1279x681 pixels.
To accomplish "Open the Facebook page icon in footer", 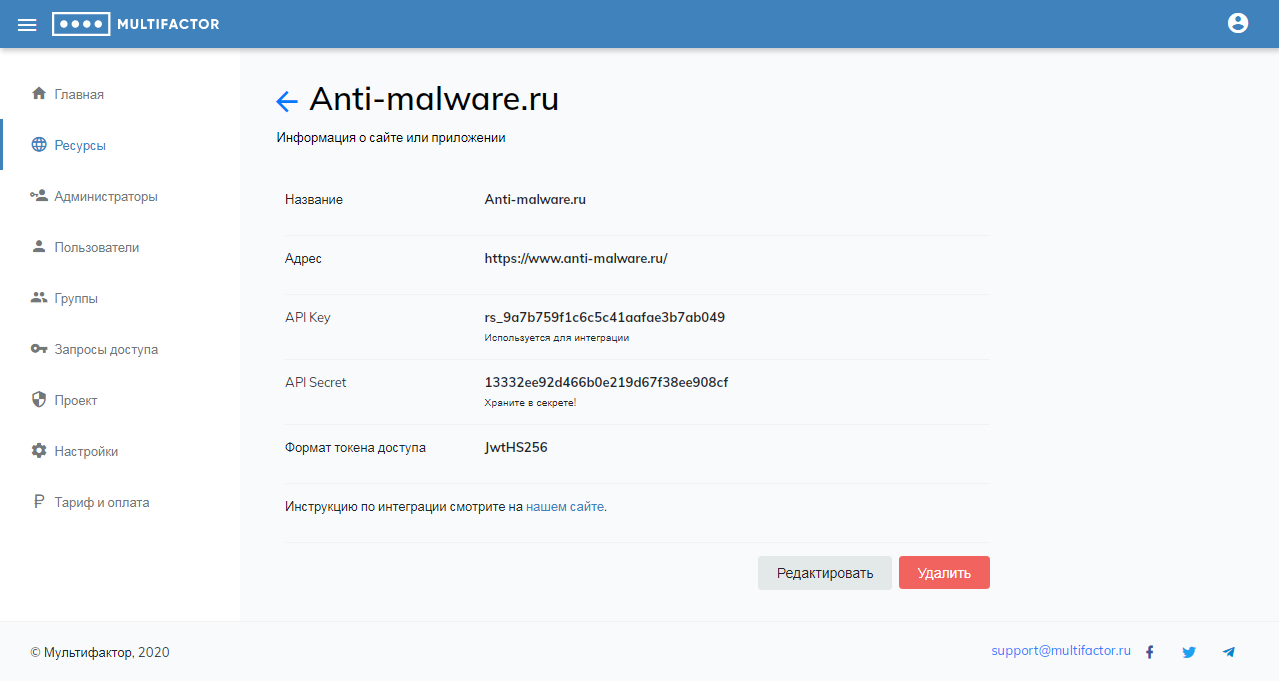I will [x=1149, y=652].
